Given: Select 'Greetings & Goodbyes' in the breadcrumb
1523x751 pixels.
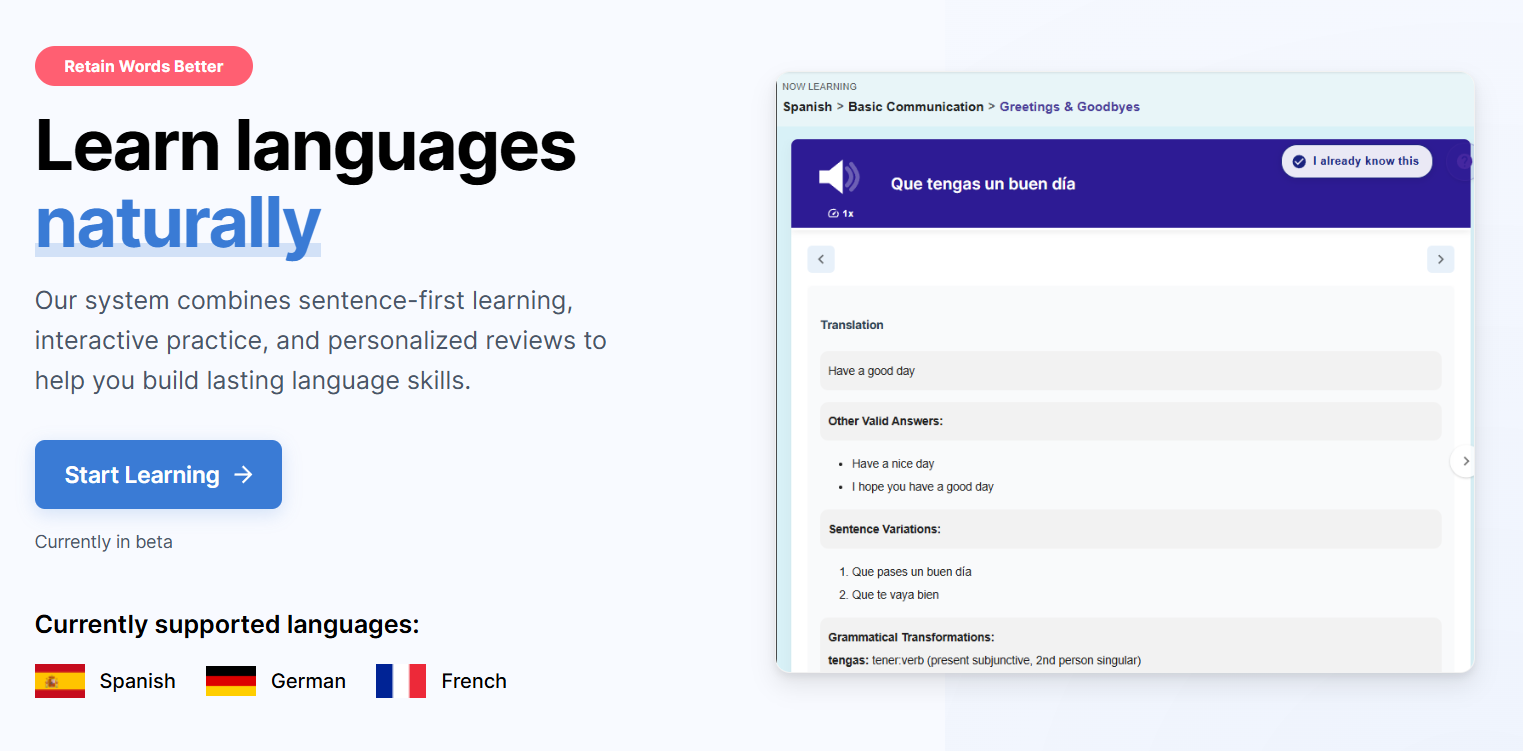Looking at the screenshot, I should tap(1069, 106).
